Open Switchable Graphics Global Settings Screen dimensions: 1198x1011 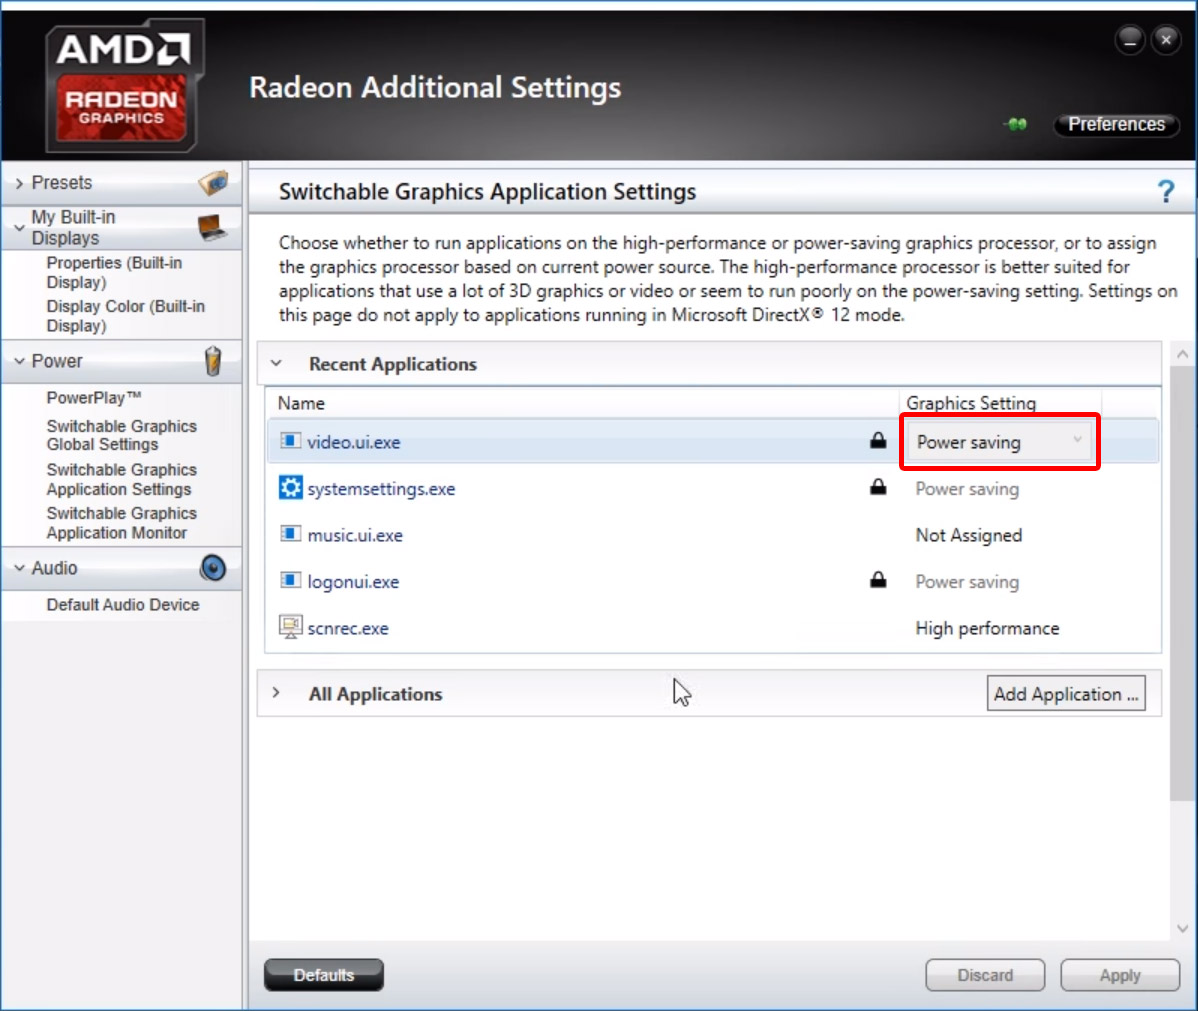(x=121, y=435)
